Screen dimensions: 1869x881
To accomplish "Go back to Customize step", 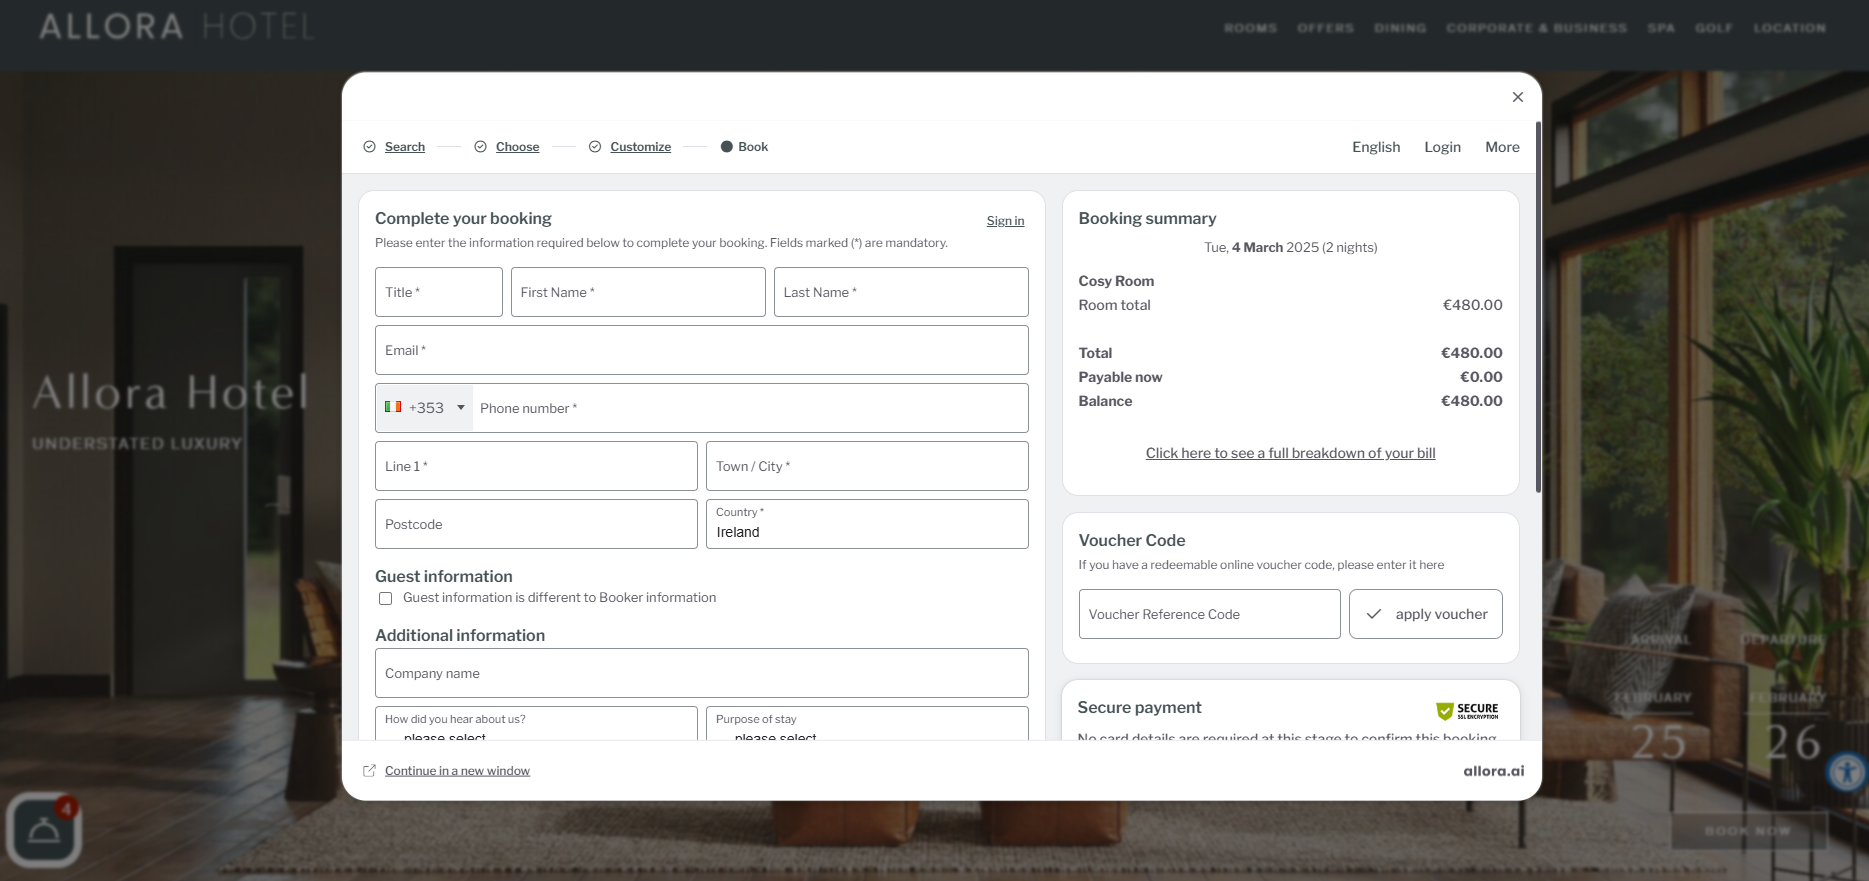I will [640, 147].
